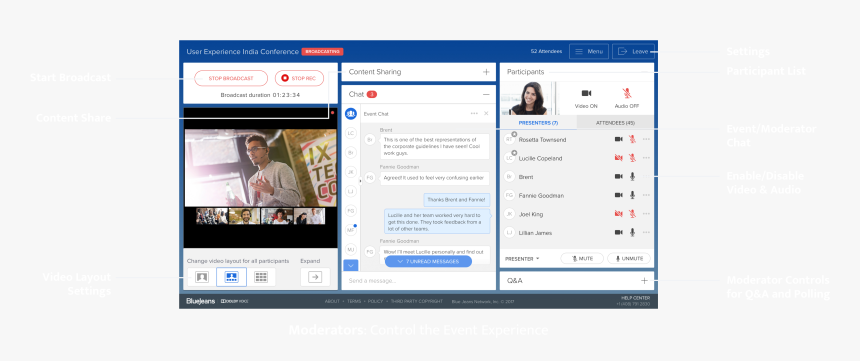Open more options for Lucille Copeland

click(x=646, y=158)
